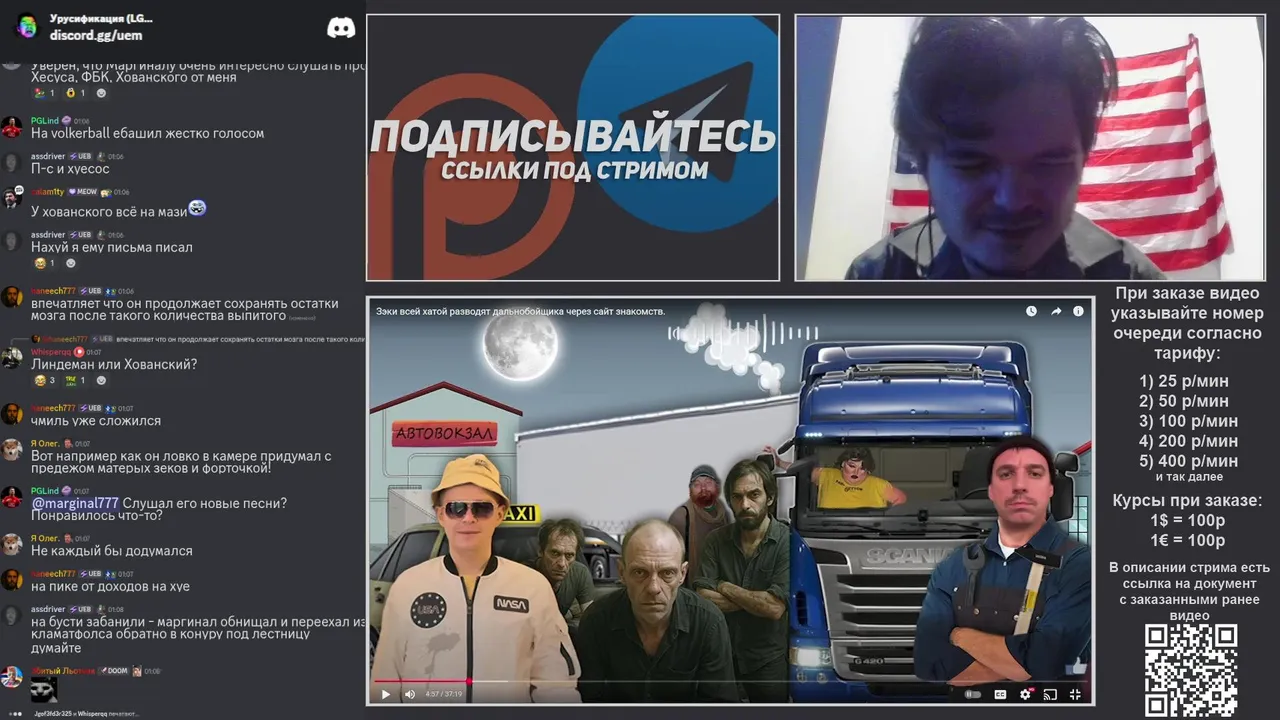Click assdriver's avatar beside 'П-с и хуесос'

12,163
